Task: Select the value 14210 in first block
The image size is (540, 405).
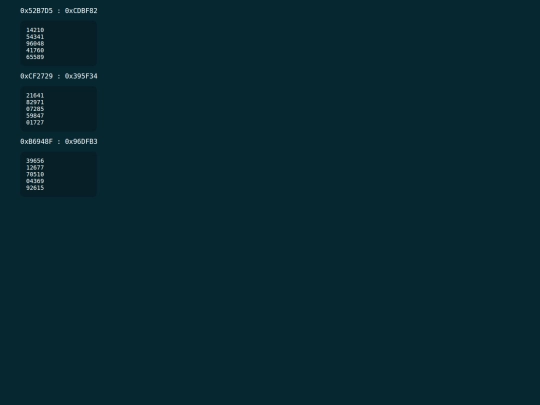Action: pos(35,30)
